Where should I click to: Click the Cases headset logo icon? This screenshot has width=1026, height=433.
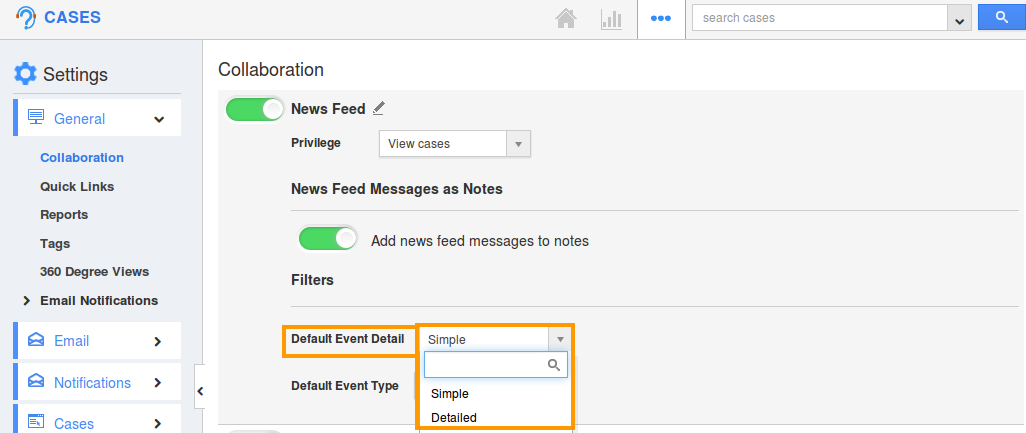pyautogui.click(x=26, y=17)
